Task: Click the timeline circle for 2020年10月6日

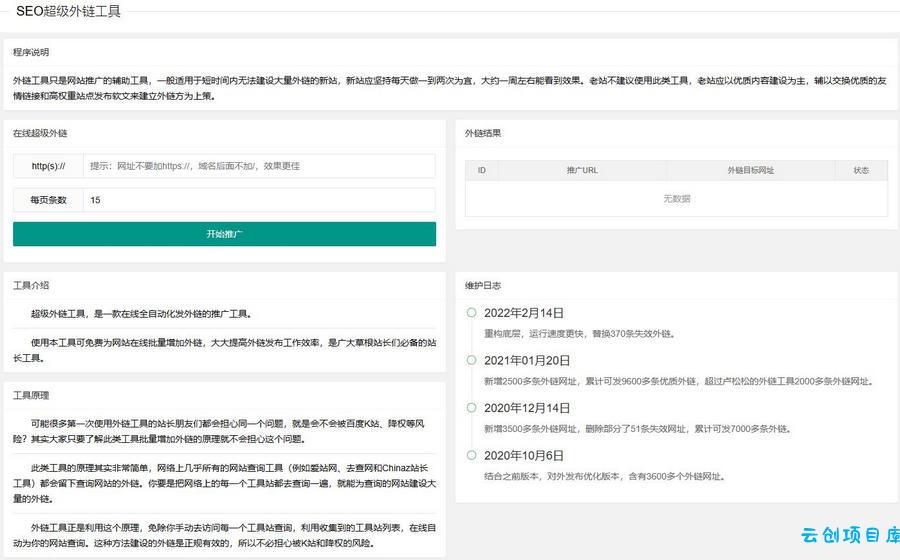Action: [x=471, y=456]
